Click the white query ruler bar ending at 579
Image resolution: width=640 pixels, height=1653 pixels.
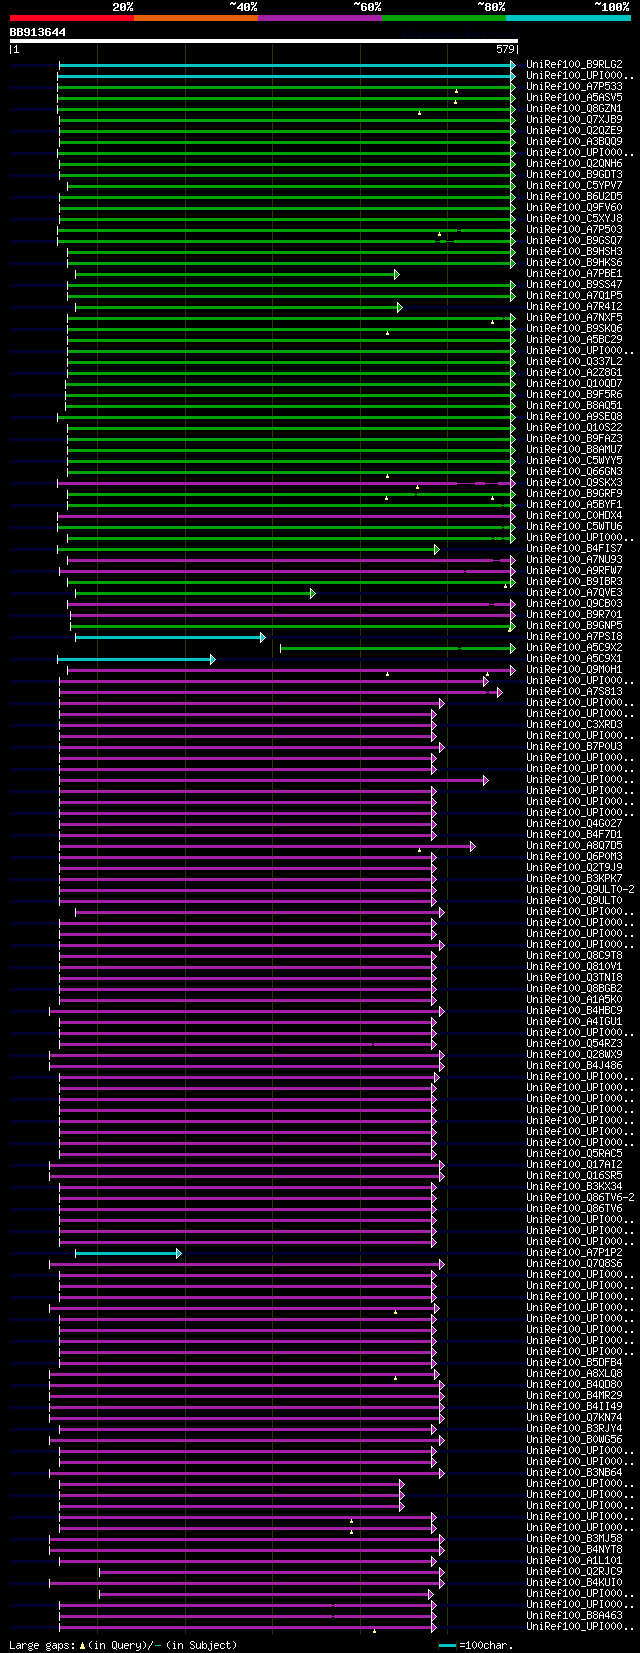point(264,41)
